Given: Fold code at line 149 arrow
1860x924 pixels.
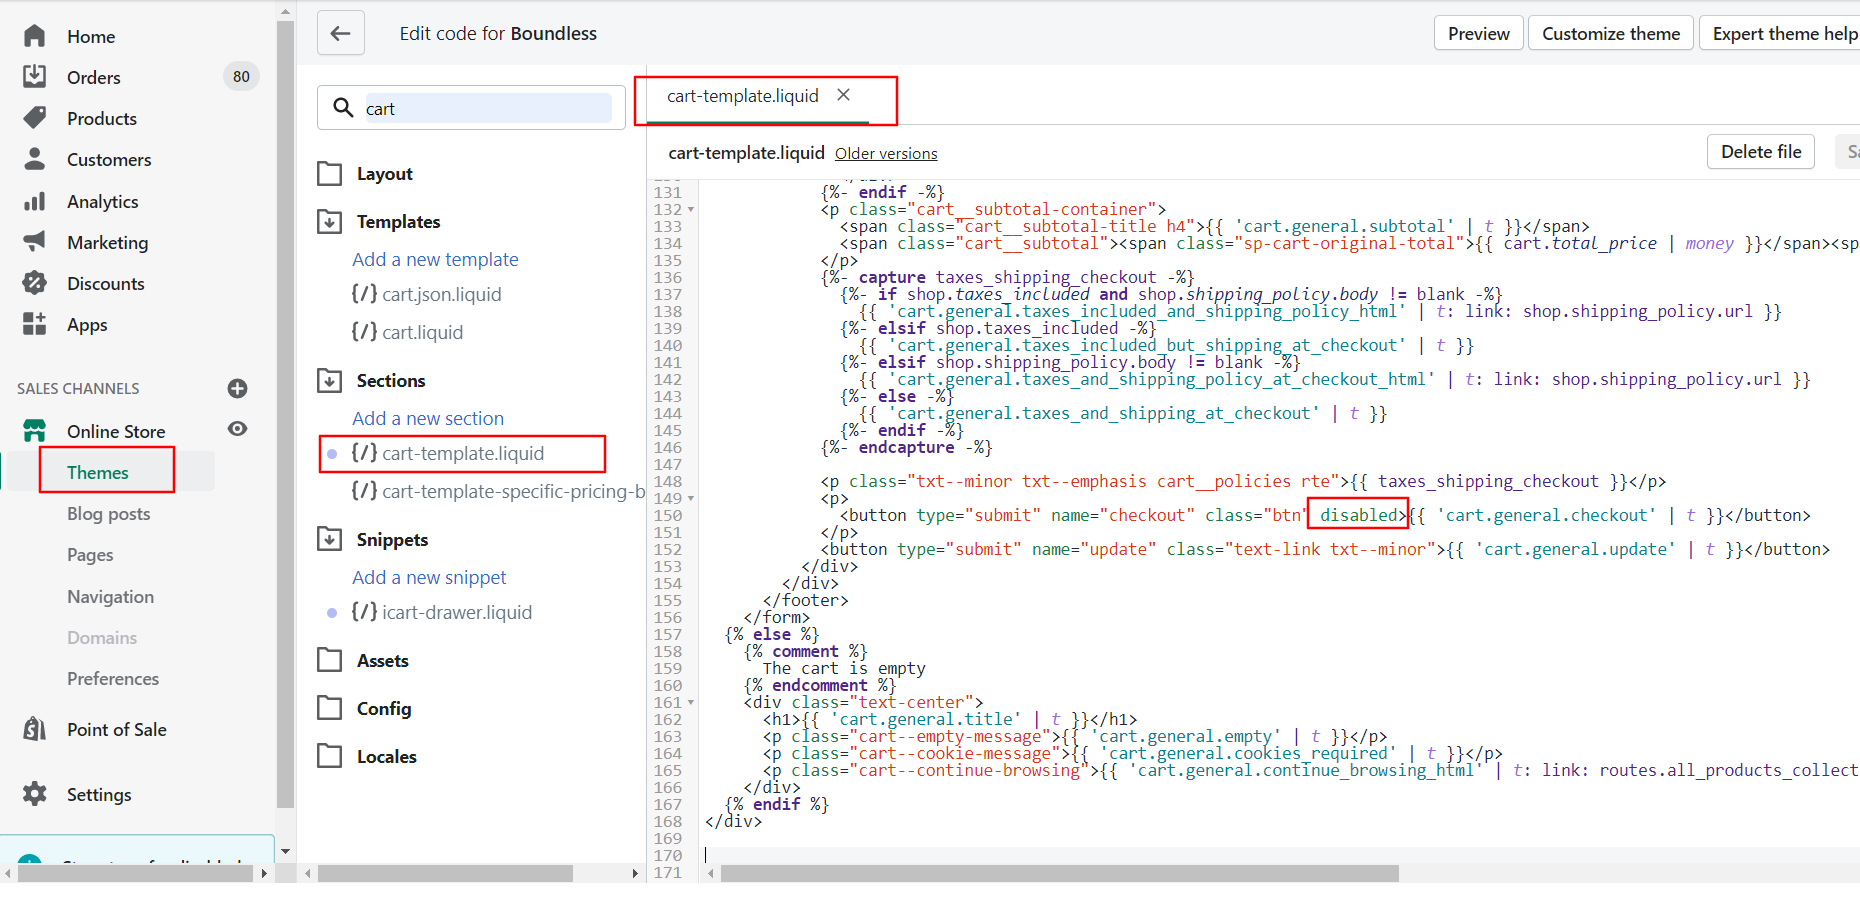Looking at the screenshot, I should (691, 499).
